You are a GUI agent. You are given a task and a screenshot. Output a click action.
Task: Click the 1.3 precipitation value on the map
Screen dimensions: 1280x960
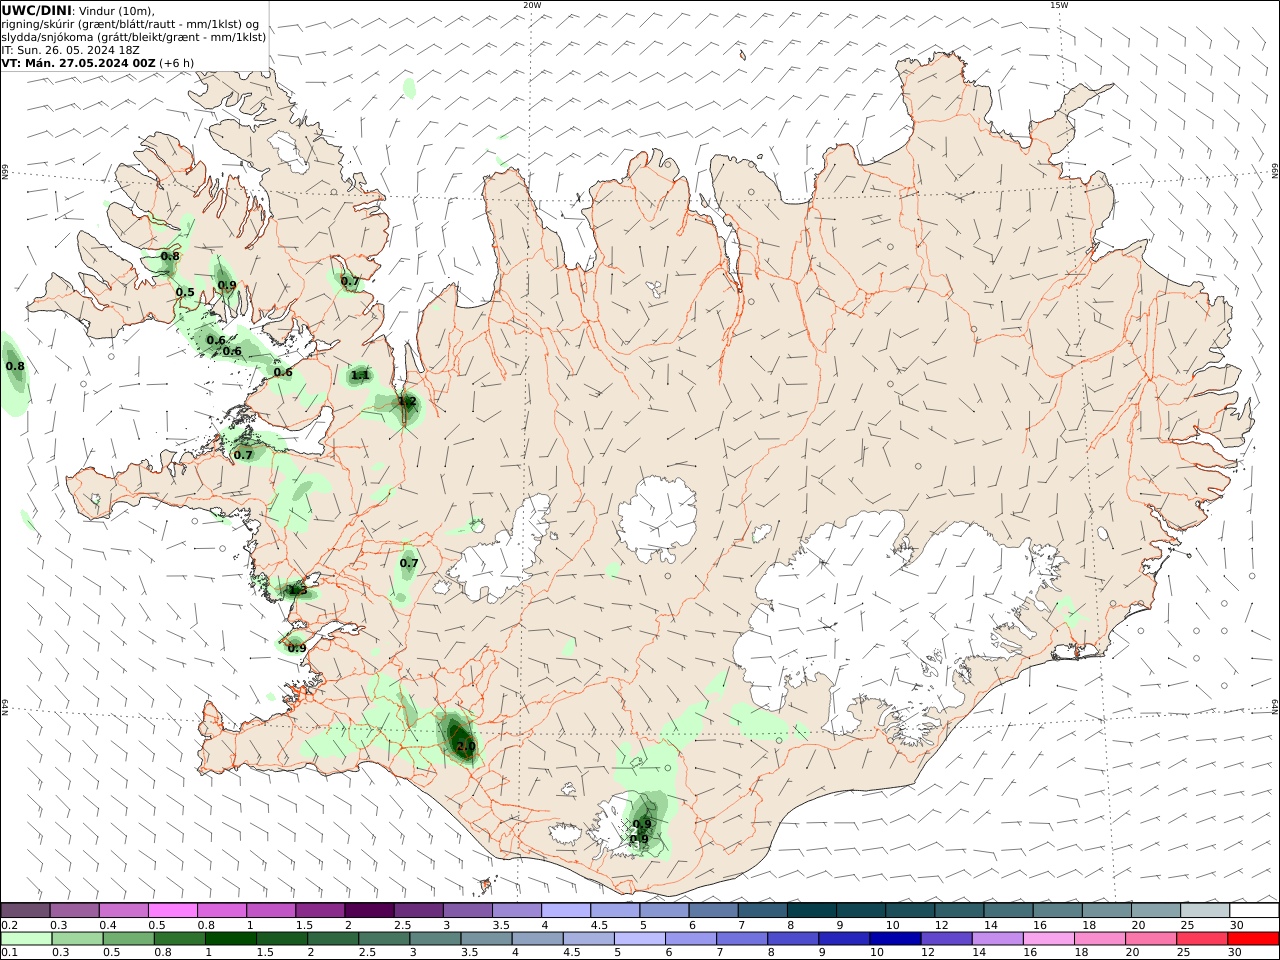tap(297, 590)
